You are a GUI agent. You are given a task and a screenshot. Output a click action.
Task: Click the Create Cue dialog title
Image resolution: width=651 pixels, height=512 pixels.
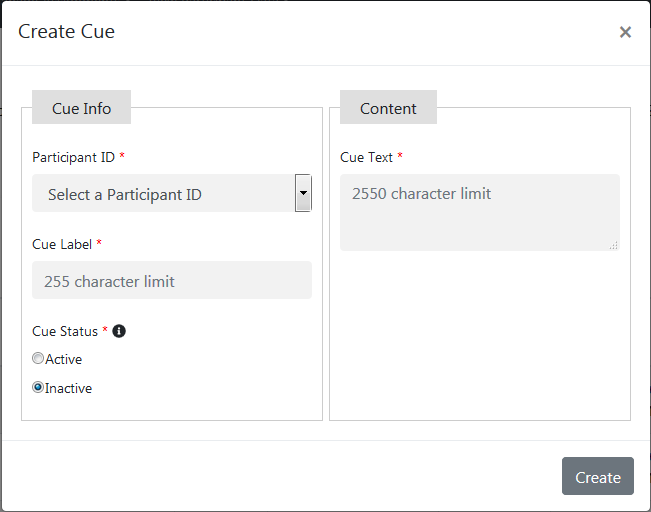pyautogui.click(x=67, y=32)
